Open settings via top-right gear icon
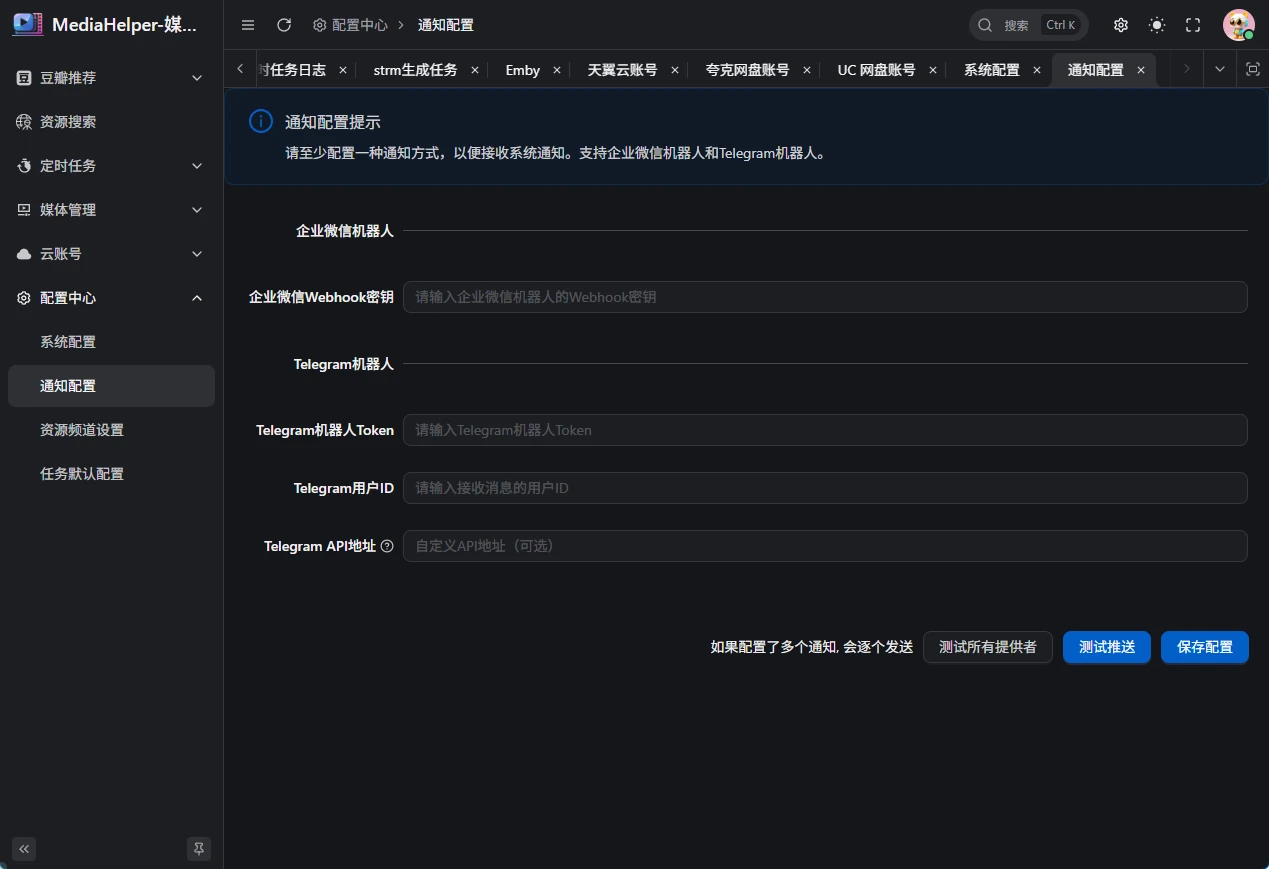The image size is (1269, 869). pyautogui.click(x=1121, y=25)
